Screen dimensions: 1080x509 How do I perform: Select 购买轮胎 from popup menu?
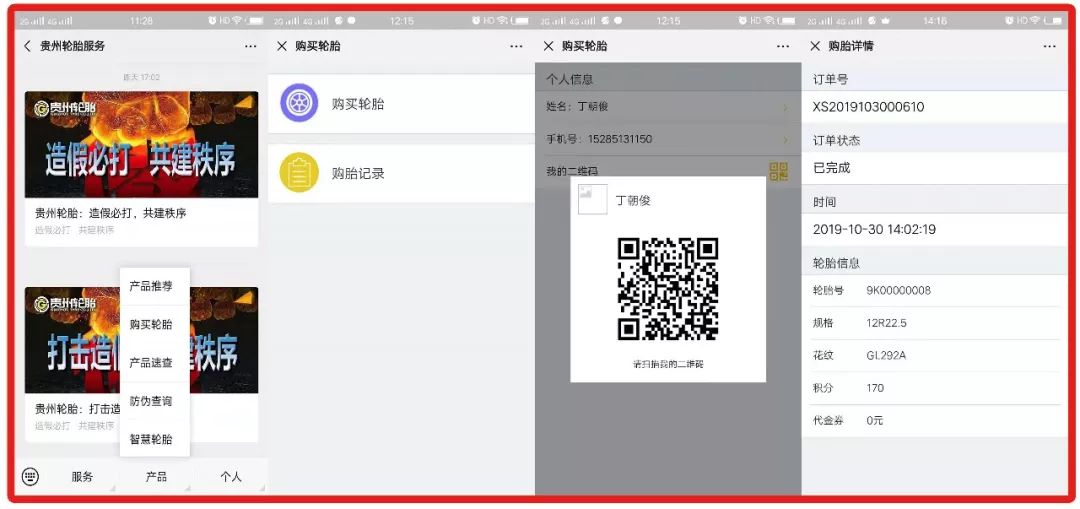tap(151, 324)
